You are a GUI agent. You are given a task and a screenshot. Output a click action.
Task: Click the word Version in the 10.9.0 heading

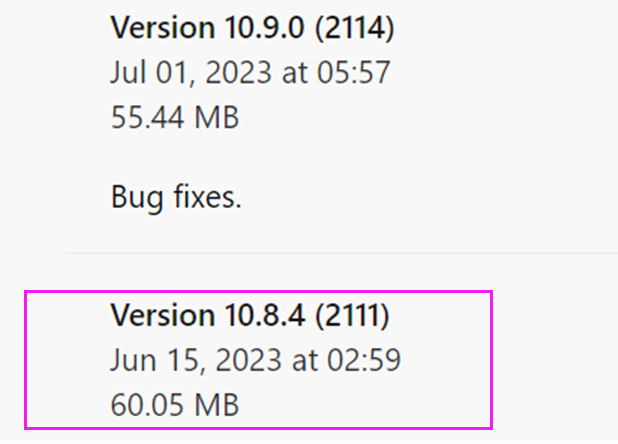(x=163, y=28)
